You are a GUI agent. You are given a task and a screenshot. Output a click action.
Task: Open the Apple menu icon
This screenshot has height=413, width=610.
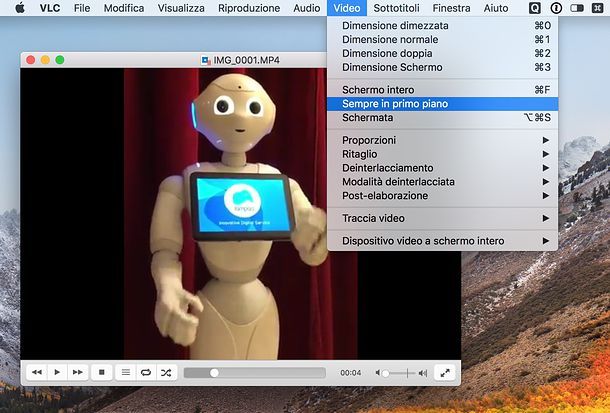coord(18,8)
